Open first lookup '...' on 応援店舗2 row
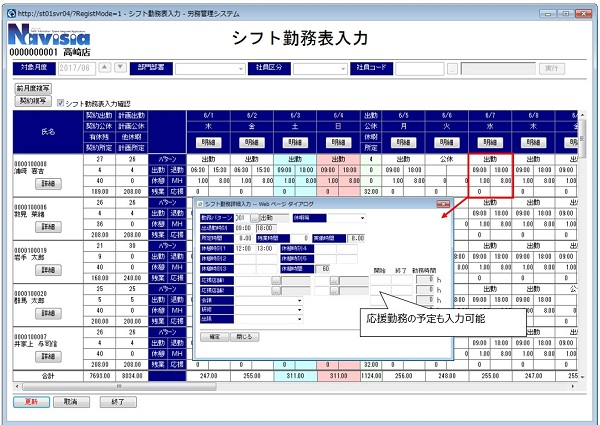The height and width of the screenshot is (425, 600). tap(276, 291)
